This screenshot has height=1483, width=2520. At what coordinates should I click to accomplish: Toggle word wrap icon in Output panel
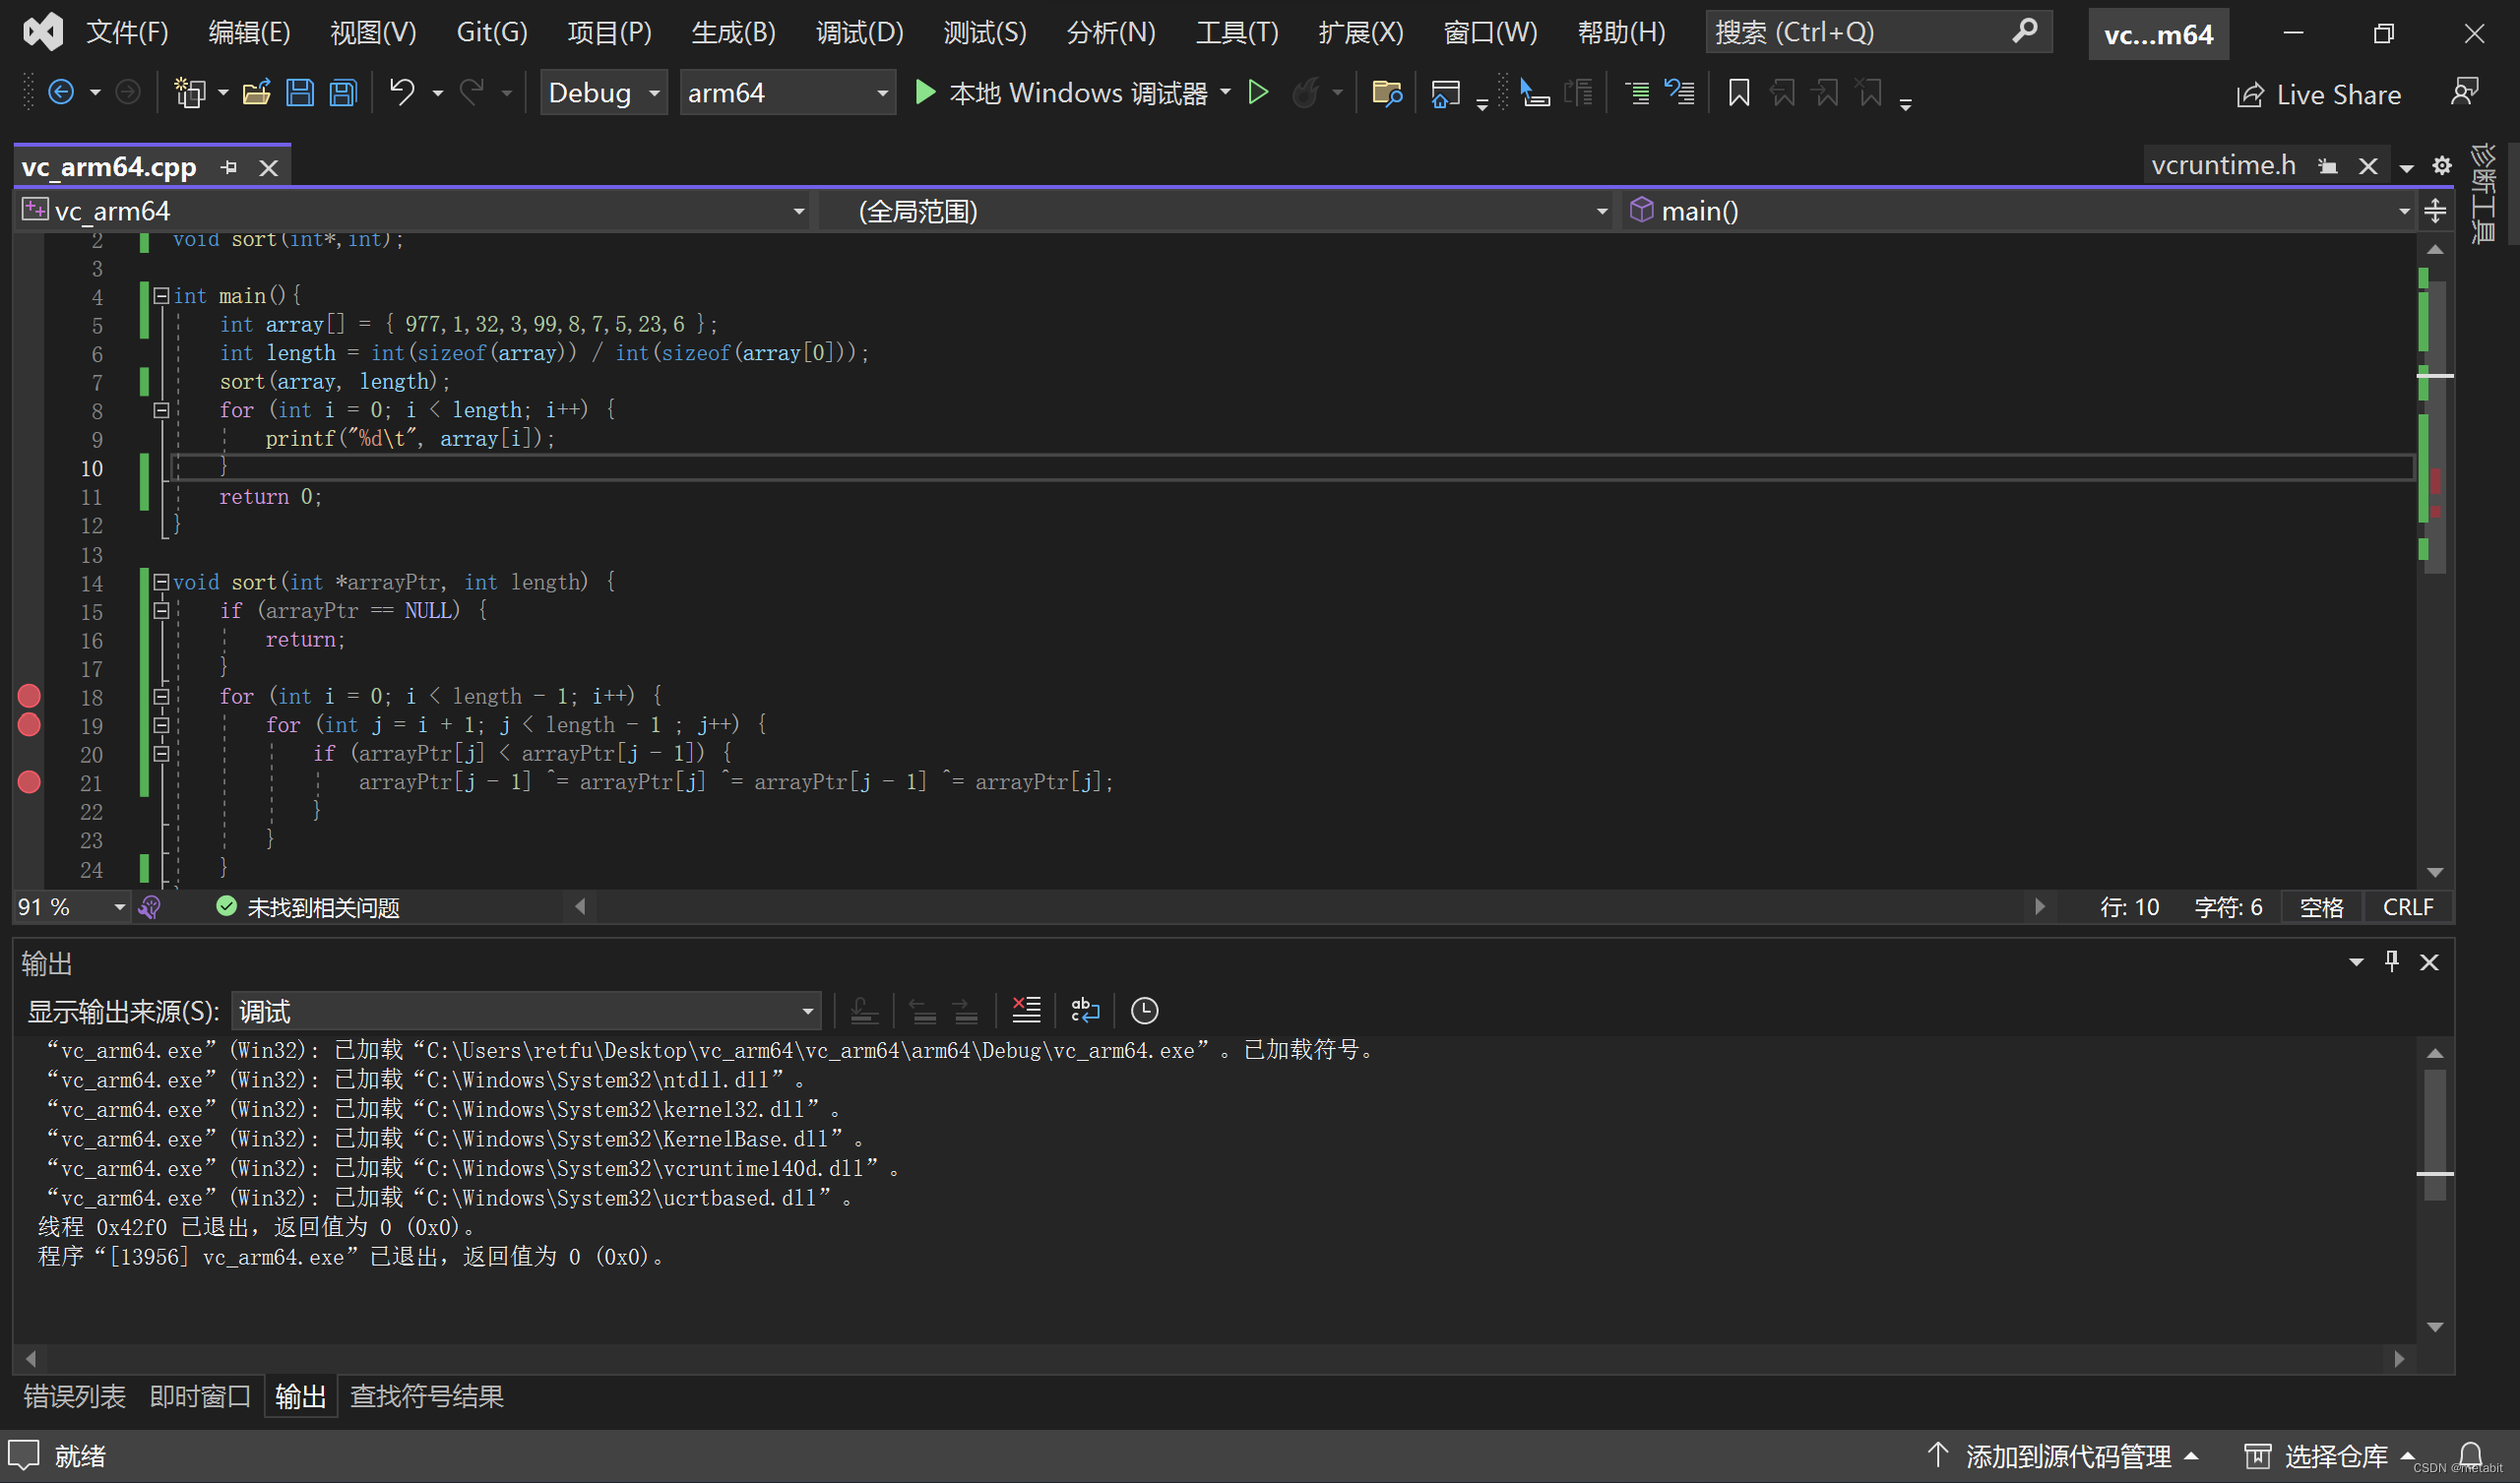click(x=1085, y=1010)
